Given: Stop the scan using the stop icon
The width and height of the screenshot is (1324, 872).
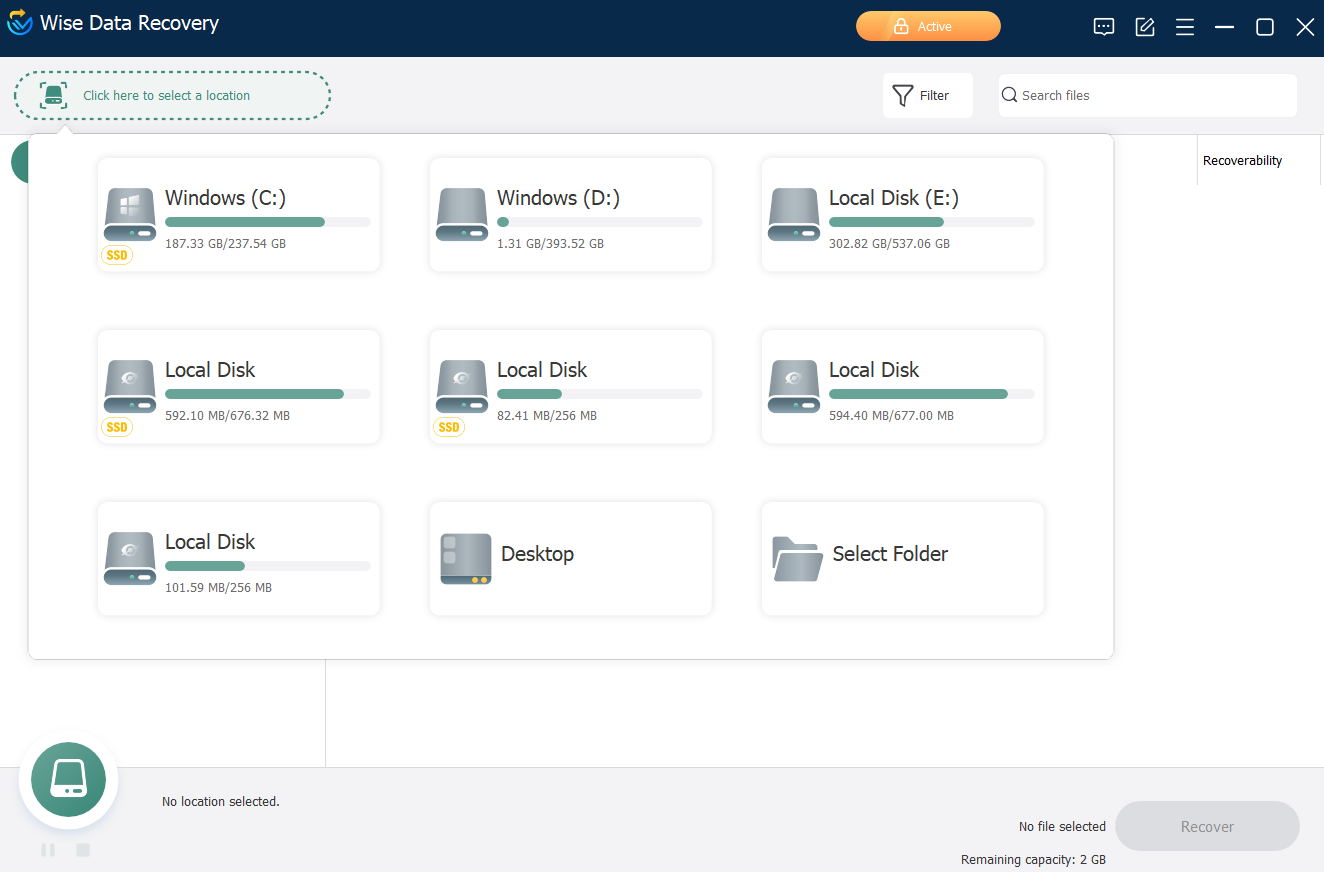Looking at the screenshot, I should click(82, 849).
